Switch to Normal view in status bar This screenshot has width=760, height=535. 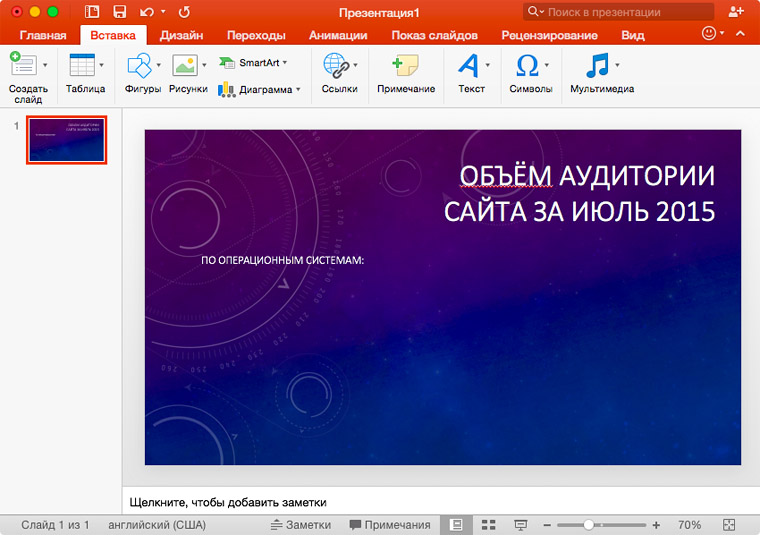click(x=456, y=525)
